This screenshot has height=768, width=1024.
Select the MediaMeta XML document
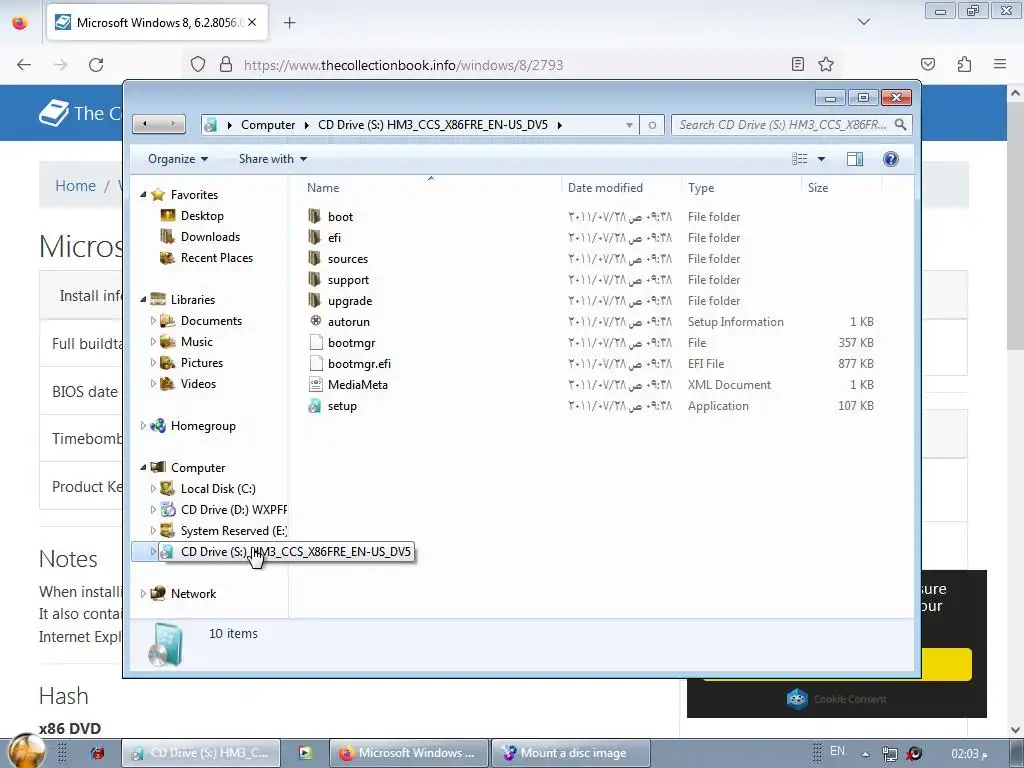point(357,385)
